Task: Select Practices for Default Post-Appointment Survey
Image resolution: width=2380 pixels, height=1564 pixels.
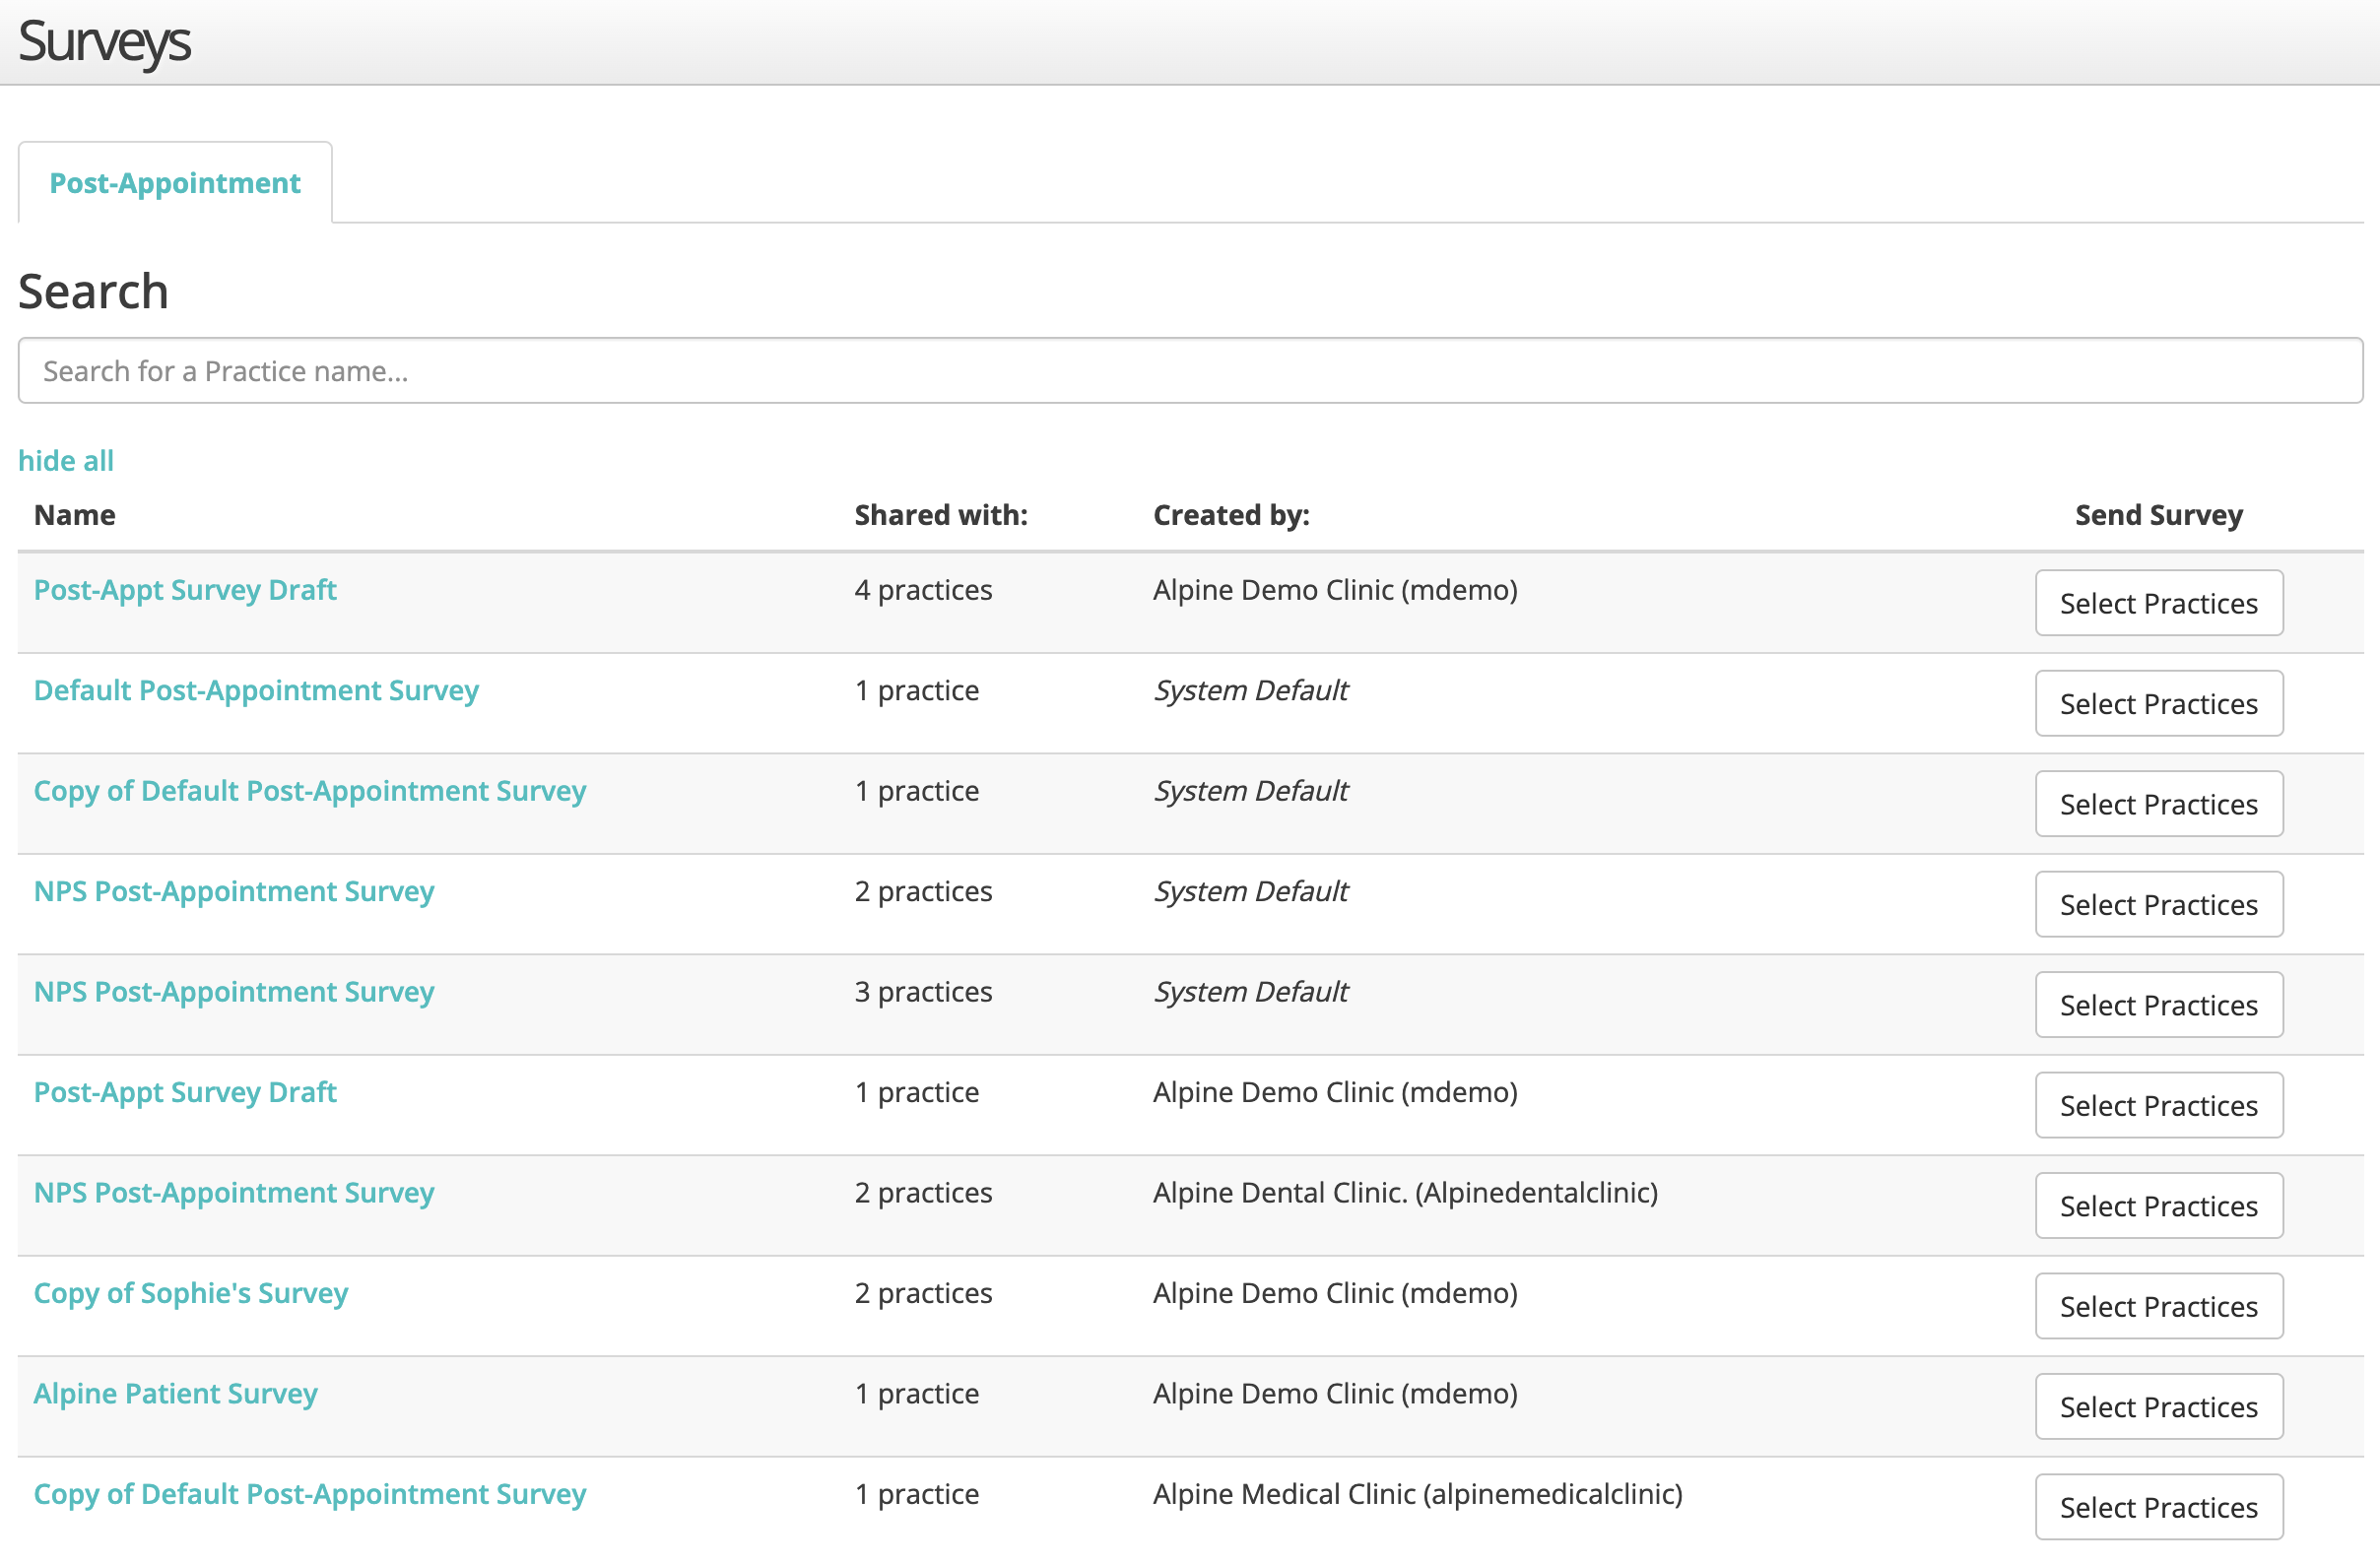Action: click(2159, 703)
